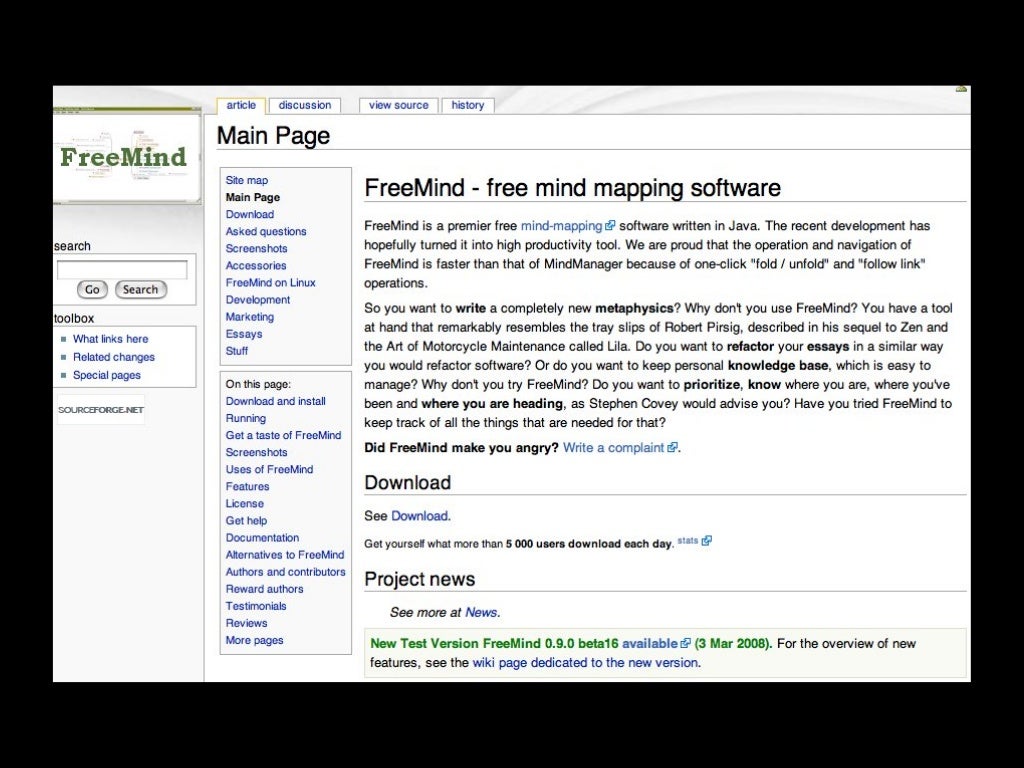The height and width of the screenshot is (768, 1024).
Task: Jump to Download and install section
Action: [276, 401]
